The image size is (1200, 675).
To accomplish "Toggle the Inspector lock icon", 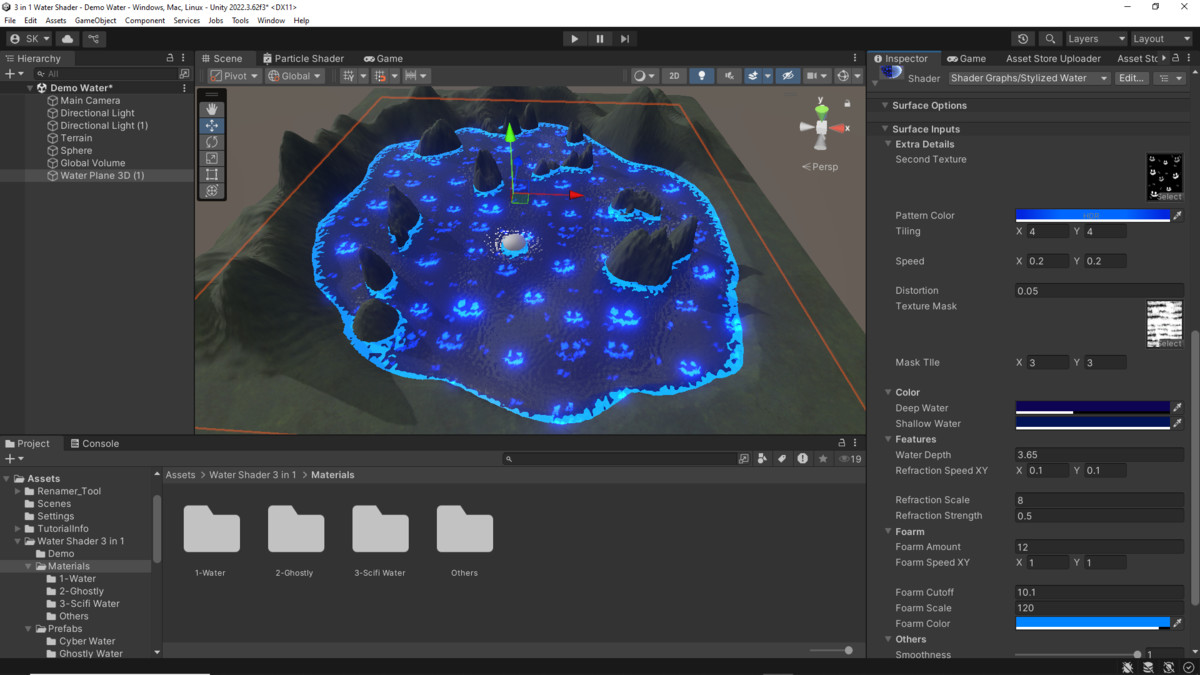I will click(1175, 58).
